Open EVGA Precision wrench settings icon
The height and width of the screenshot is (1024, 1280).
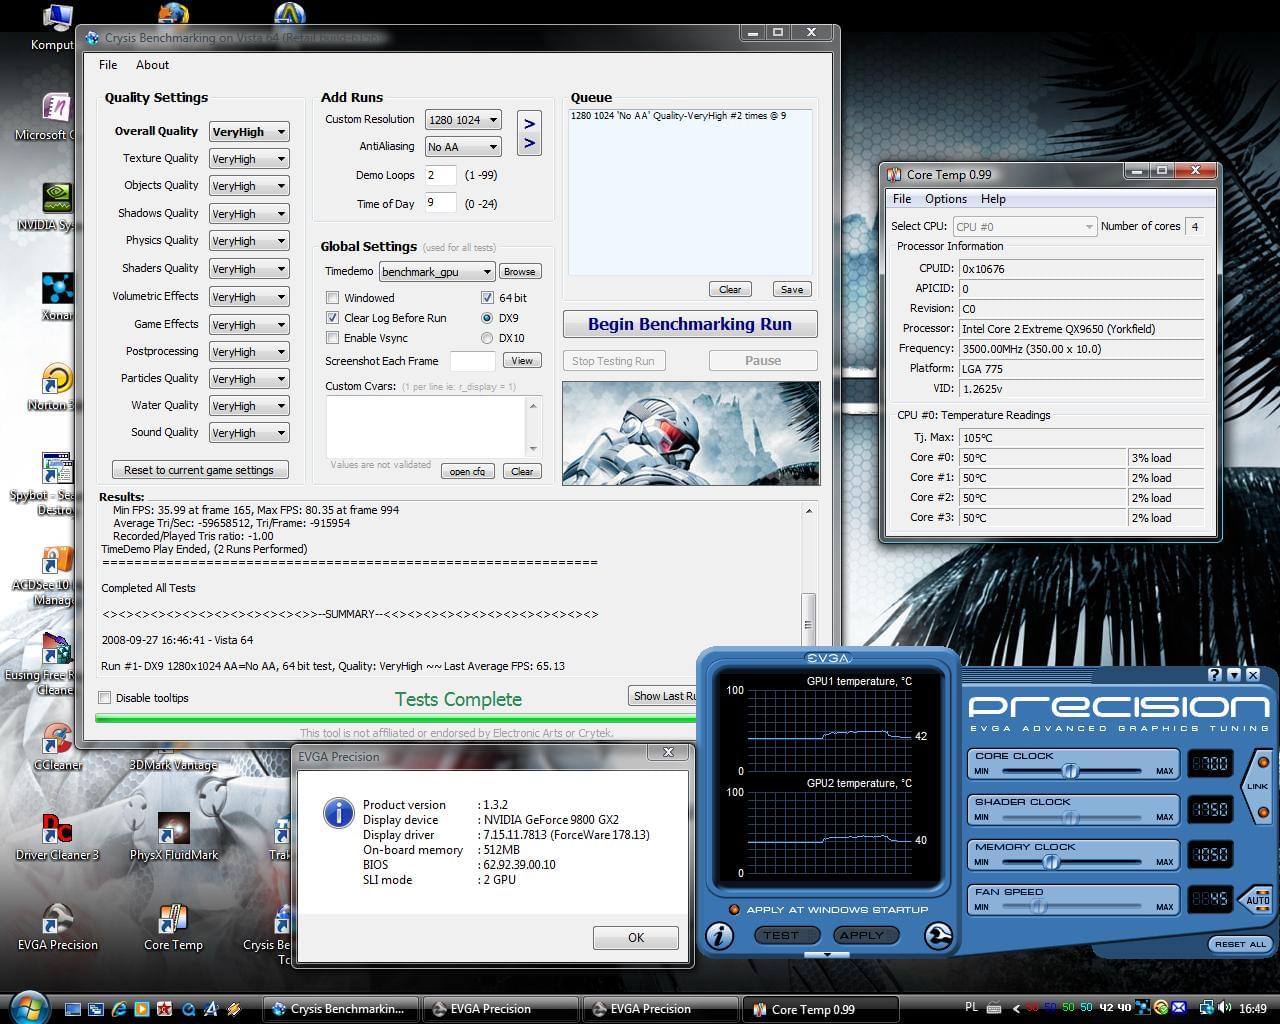(938, 936)
